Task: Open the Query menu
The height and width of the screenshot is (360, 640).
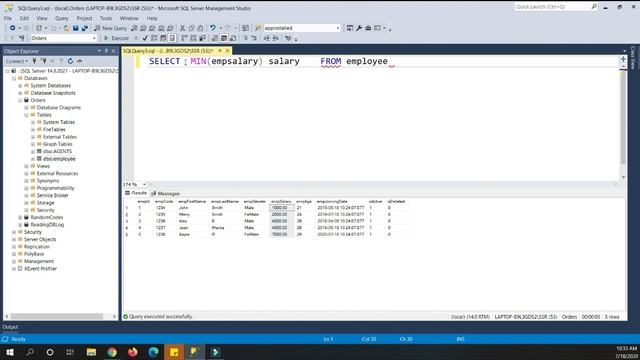Action: [x=62, y=18]
